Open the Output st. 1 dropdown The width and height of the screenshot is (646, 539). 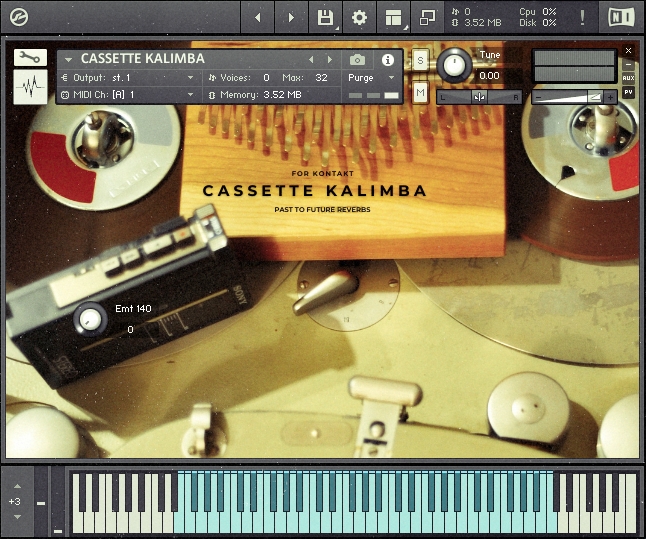128,77
